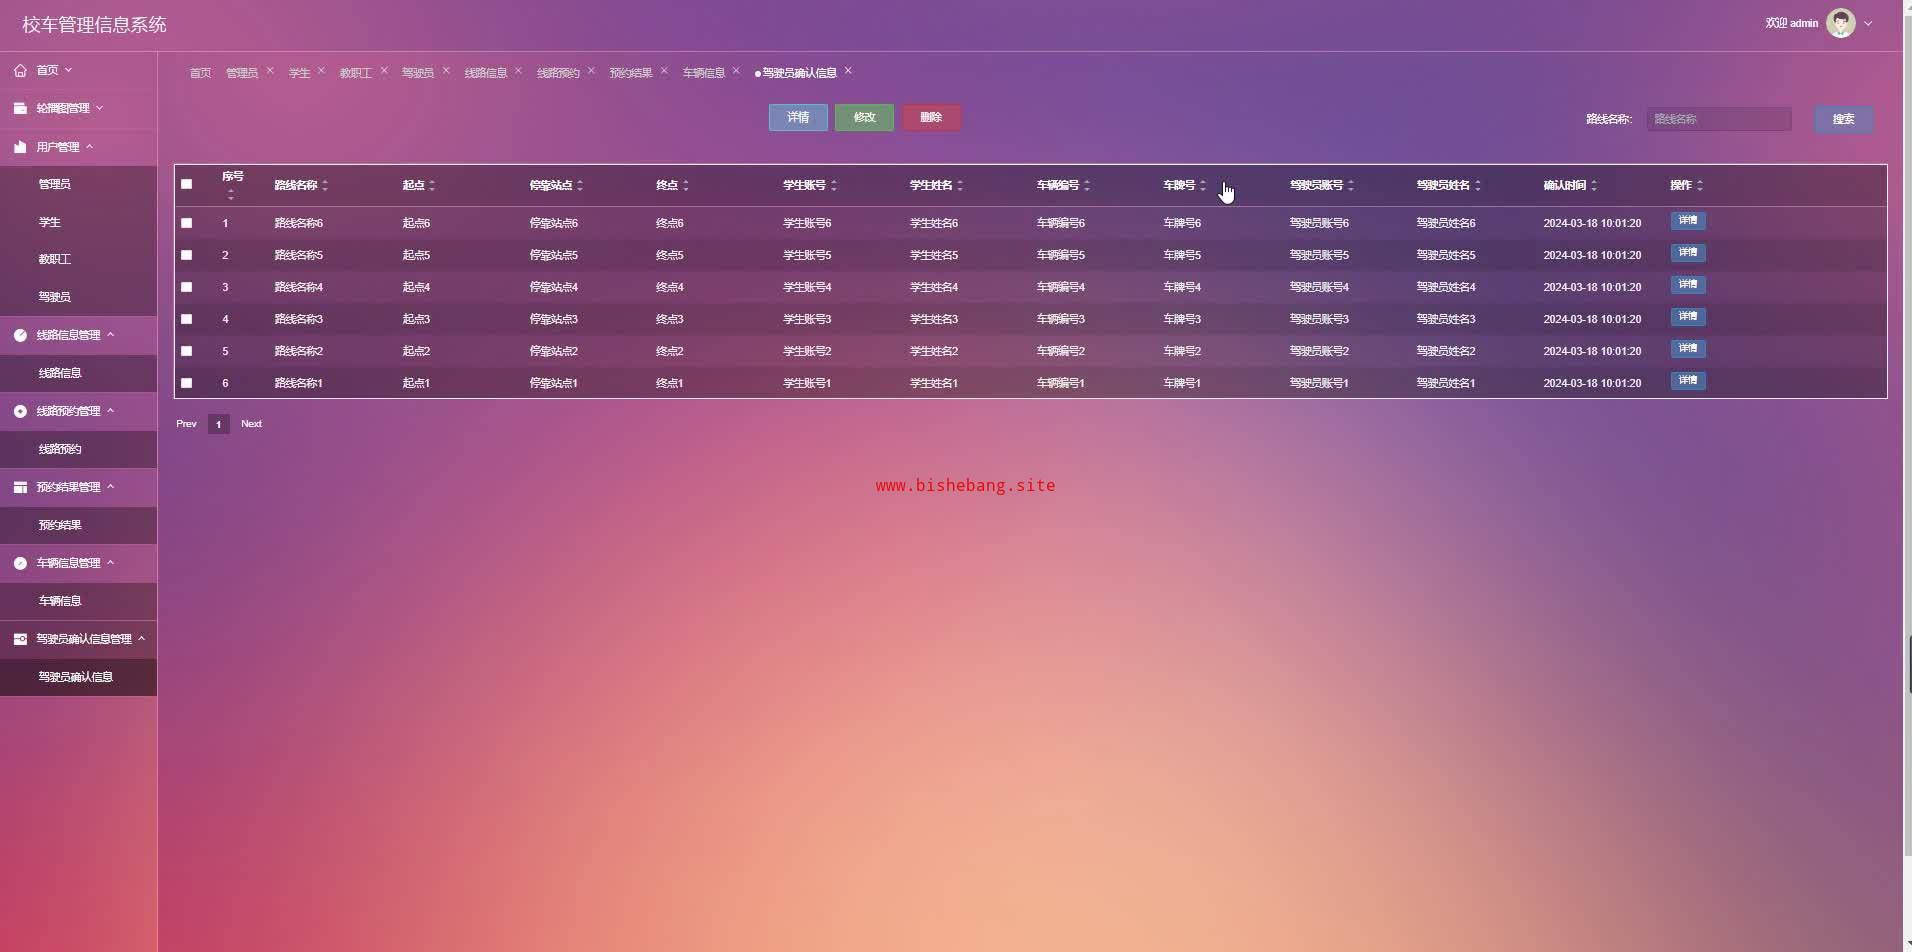Click the 轮播图管理 sidebar icon

[x=20, y=108]
